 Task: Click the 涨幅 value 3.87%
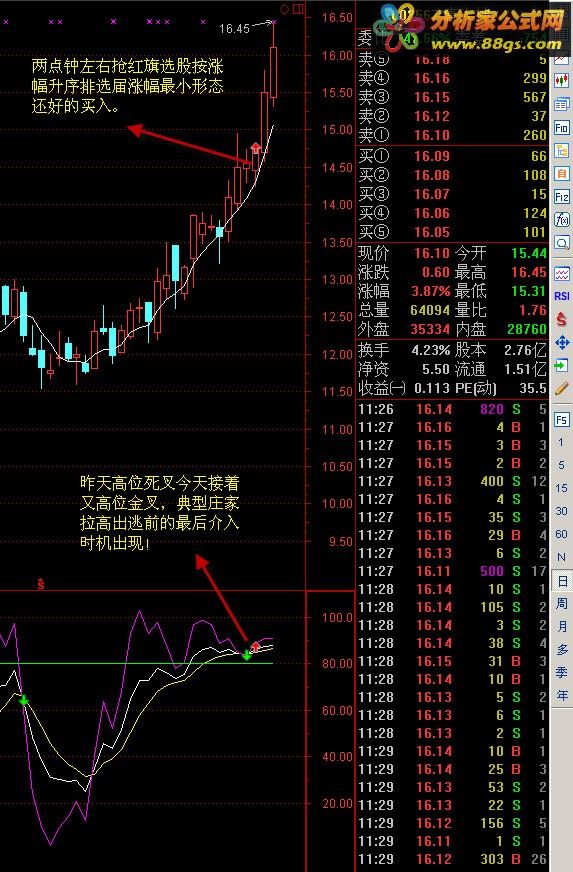[431, 291]
